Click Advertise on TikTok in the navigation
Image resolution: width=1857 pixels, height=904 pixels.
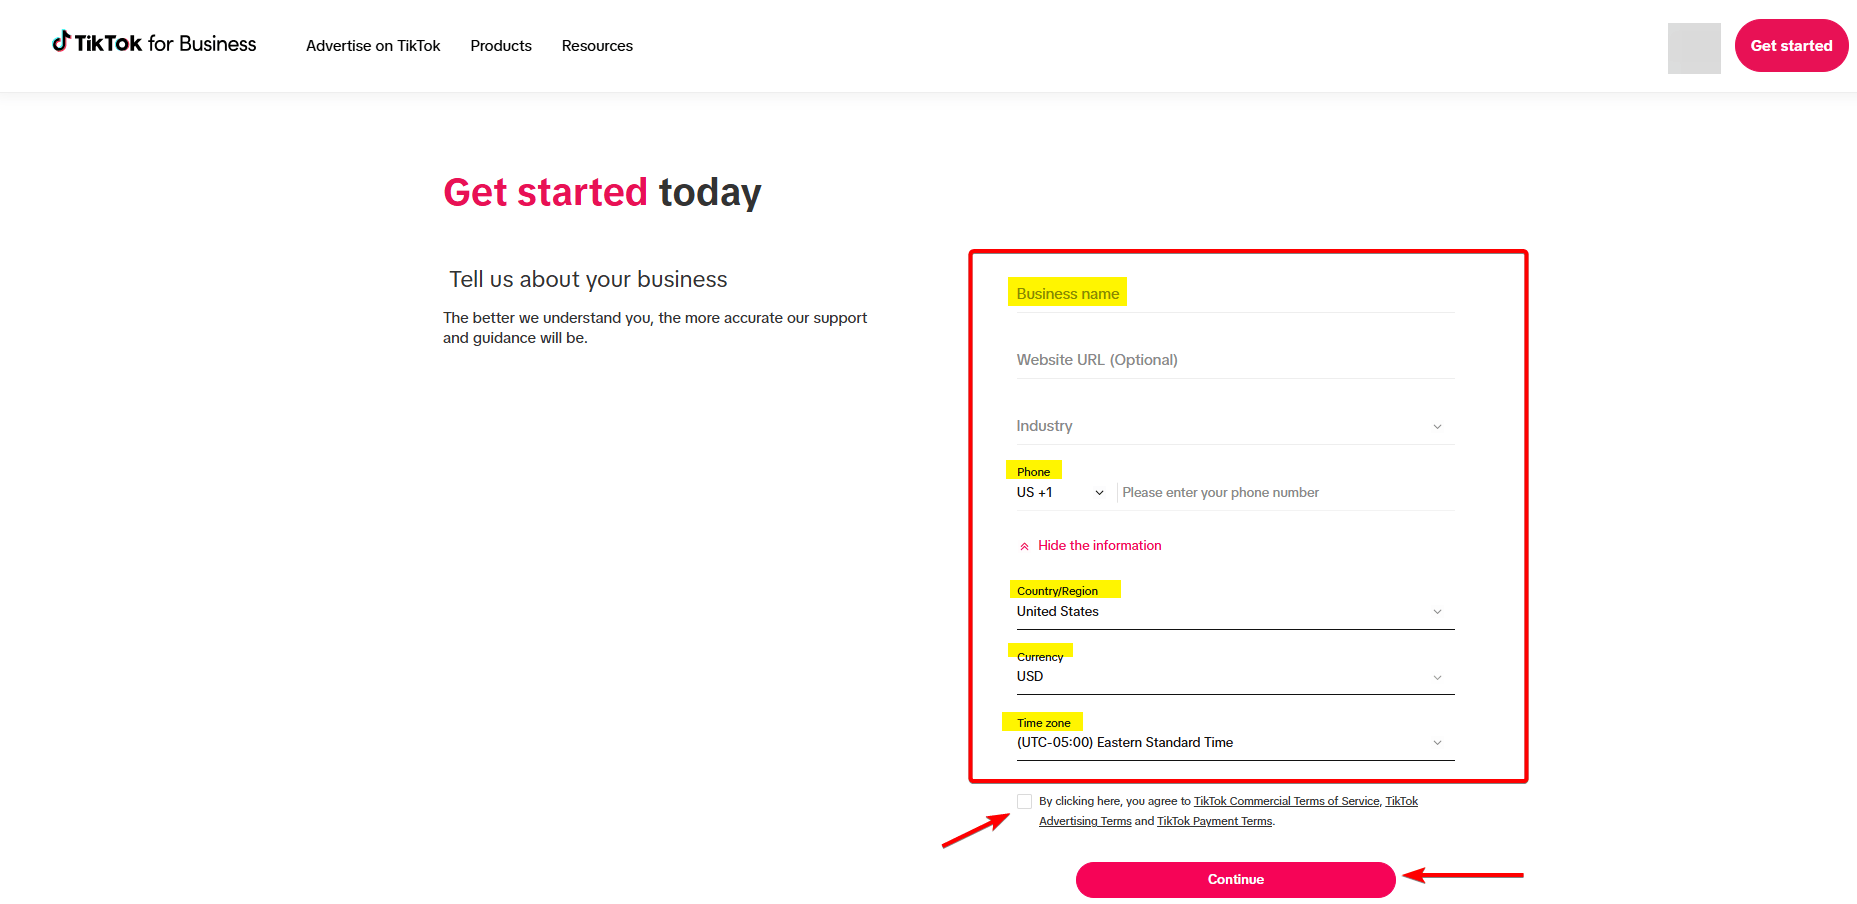tap(373, 45)
